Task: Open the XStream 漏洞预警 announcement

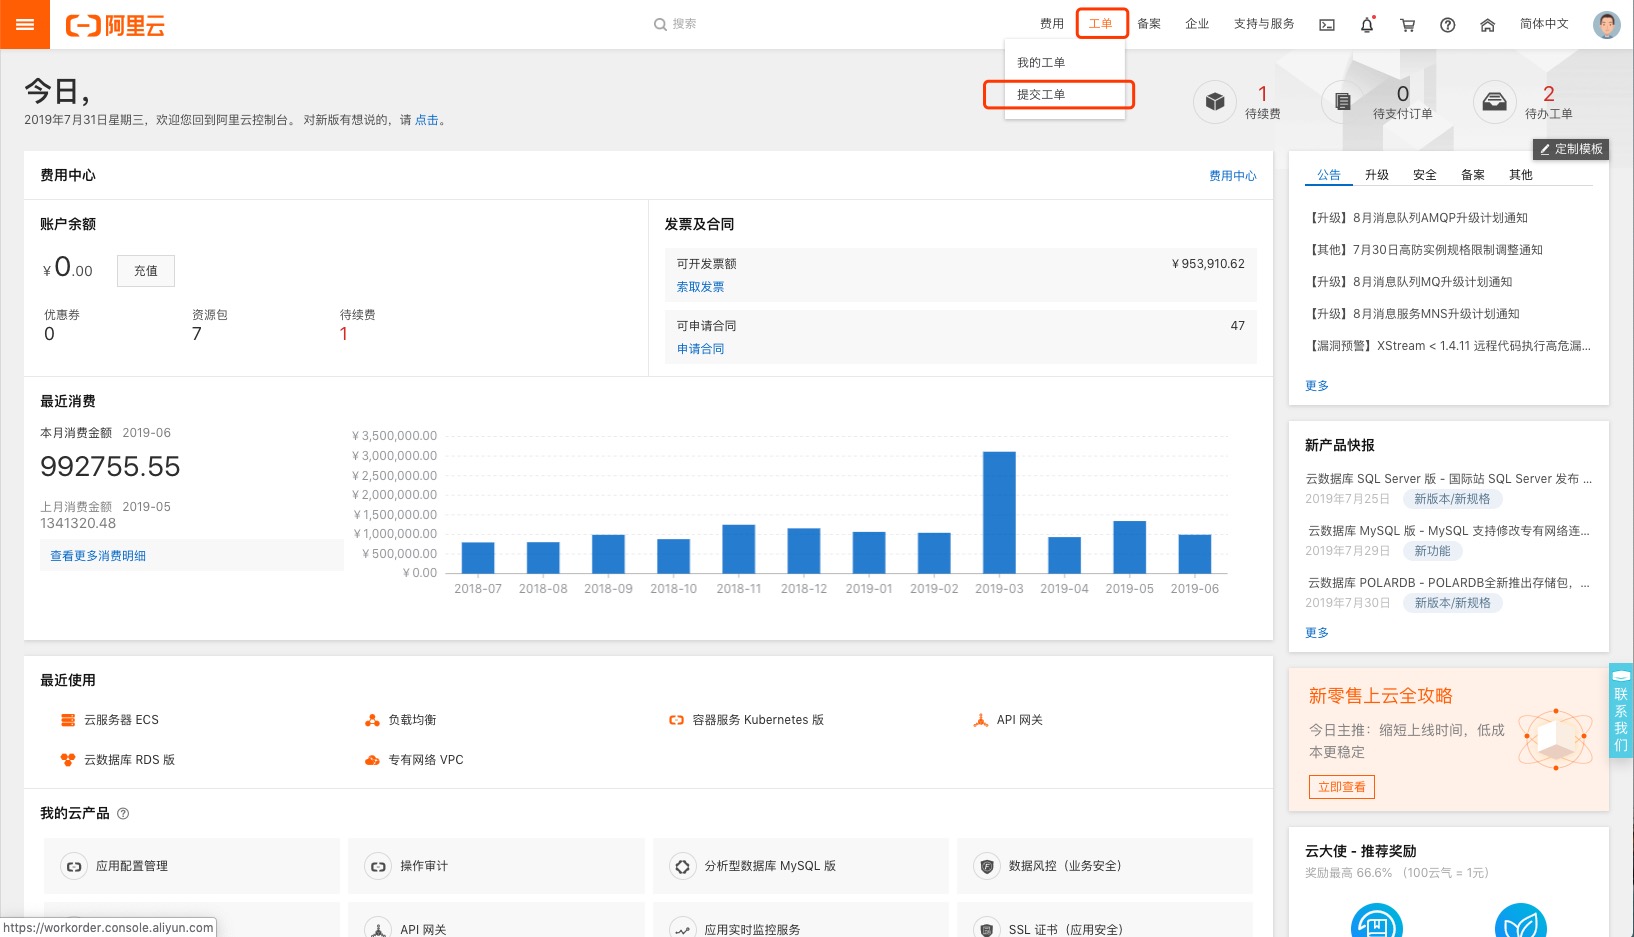Action: pos(1449,346)
